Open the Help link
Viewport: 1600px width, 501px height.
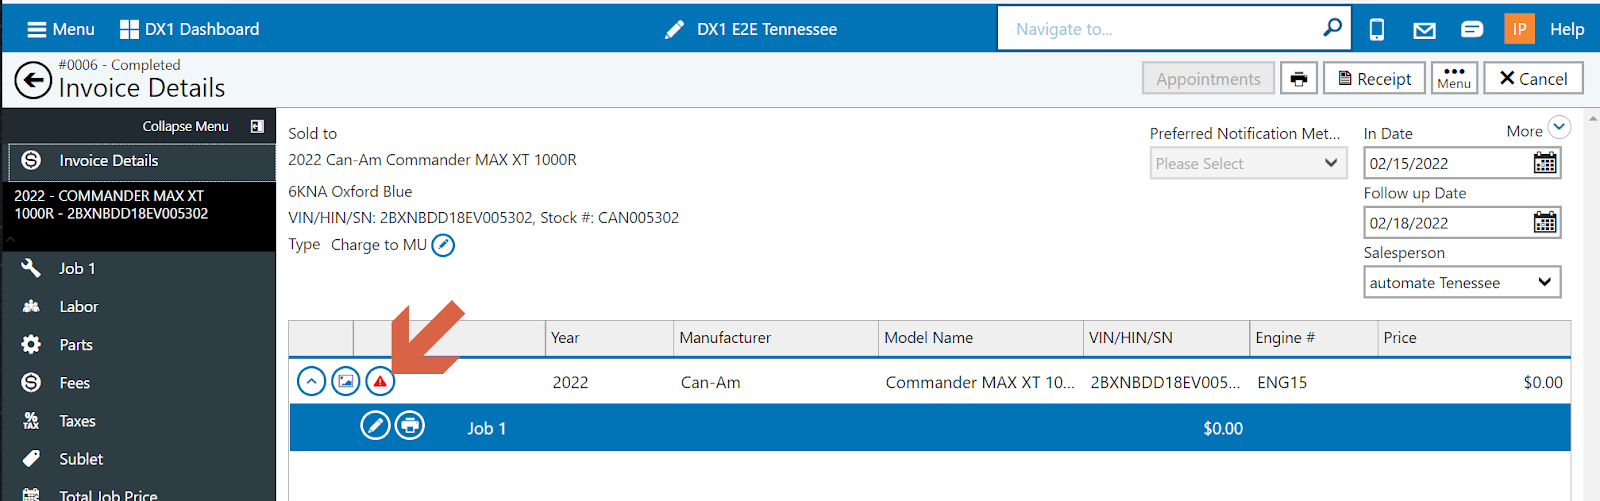pyautogui.click(x=1567, y=29)
